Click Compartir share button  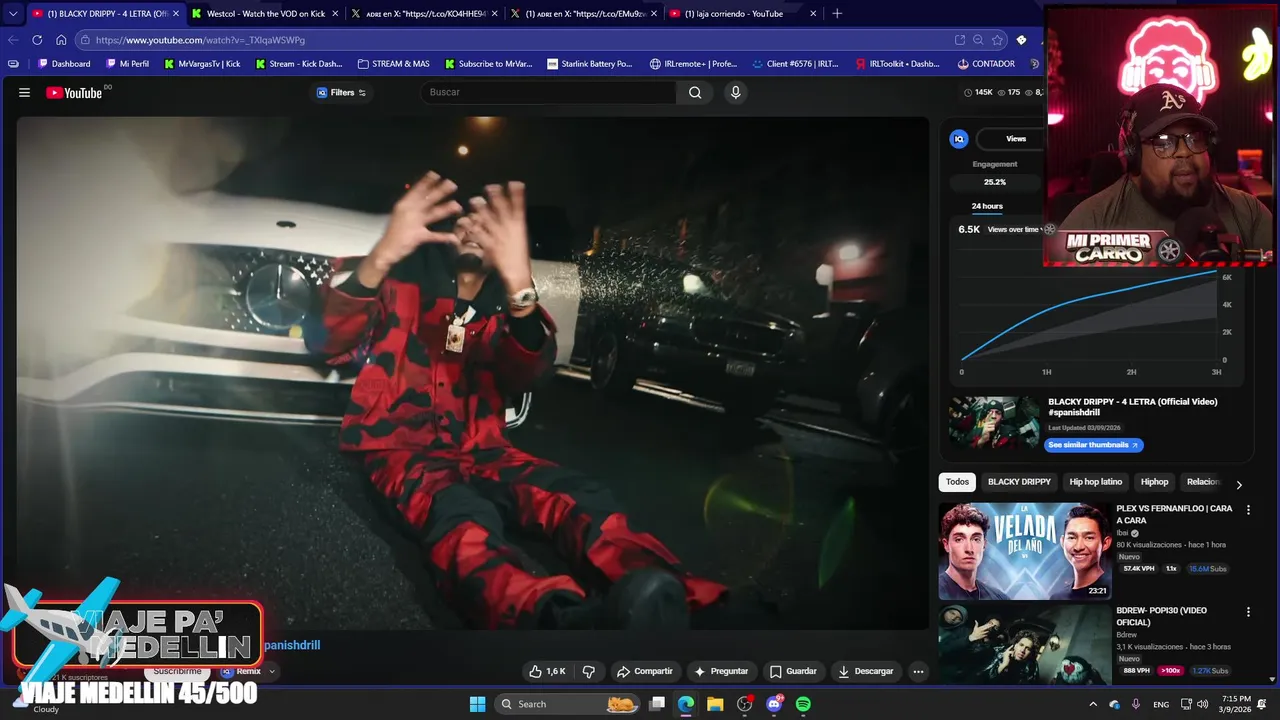pos(644,671)
